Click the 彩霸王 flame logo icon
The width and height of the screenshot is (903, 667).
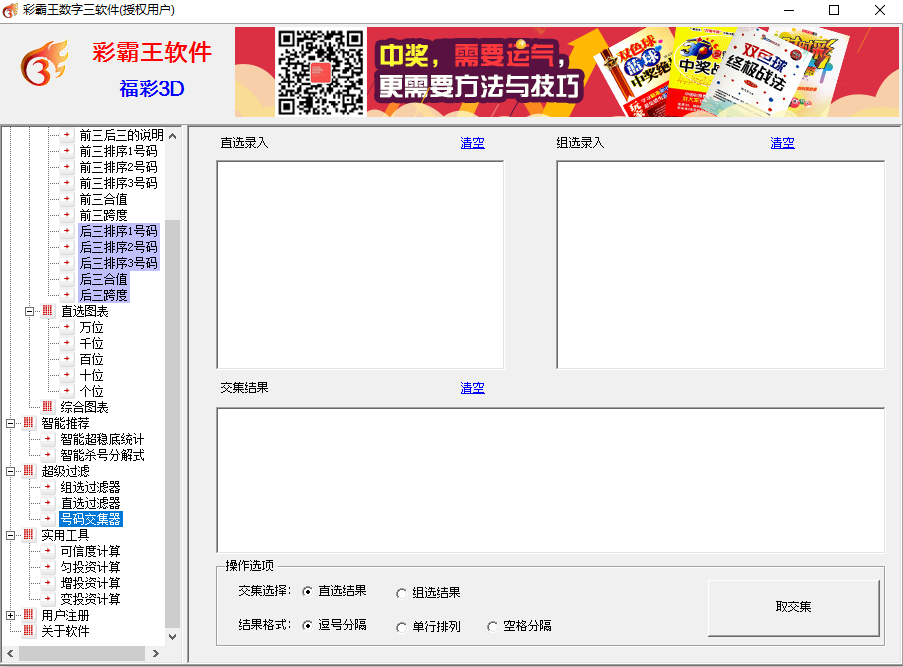coord(44,63)
